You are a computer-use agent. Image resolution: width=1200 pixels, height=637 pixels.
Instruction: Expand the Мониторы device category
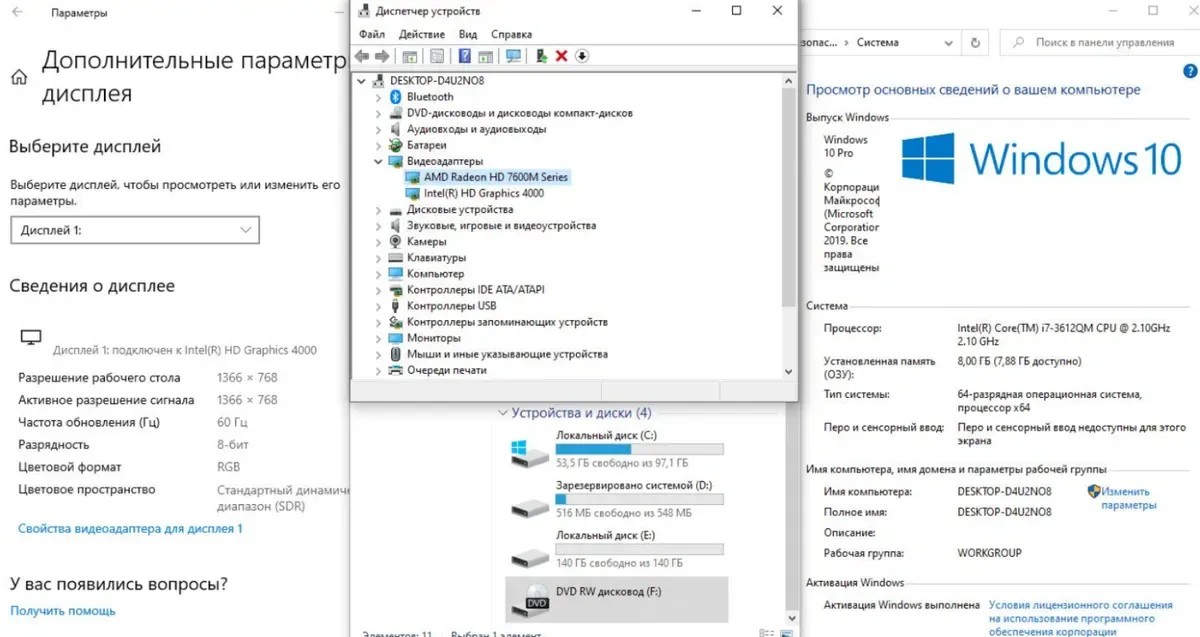tap(378, 338)
